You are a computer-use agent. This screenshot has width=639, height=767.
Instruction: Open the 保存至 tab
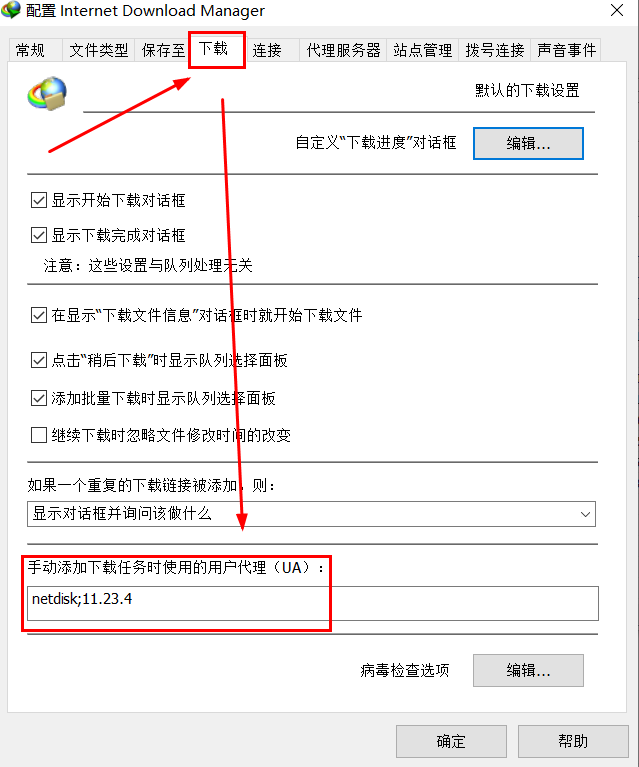[x=162, y=50]
